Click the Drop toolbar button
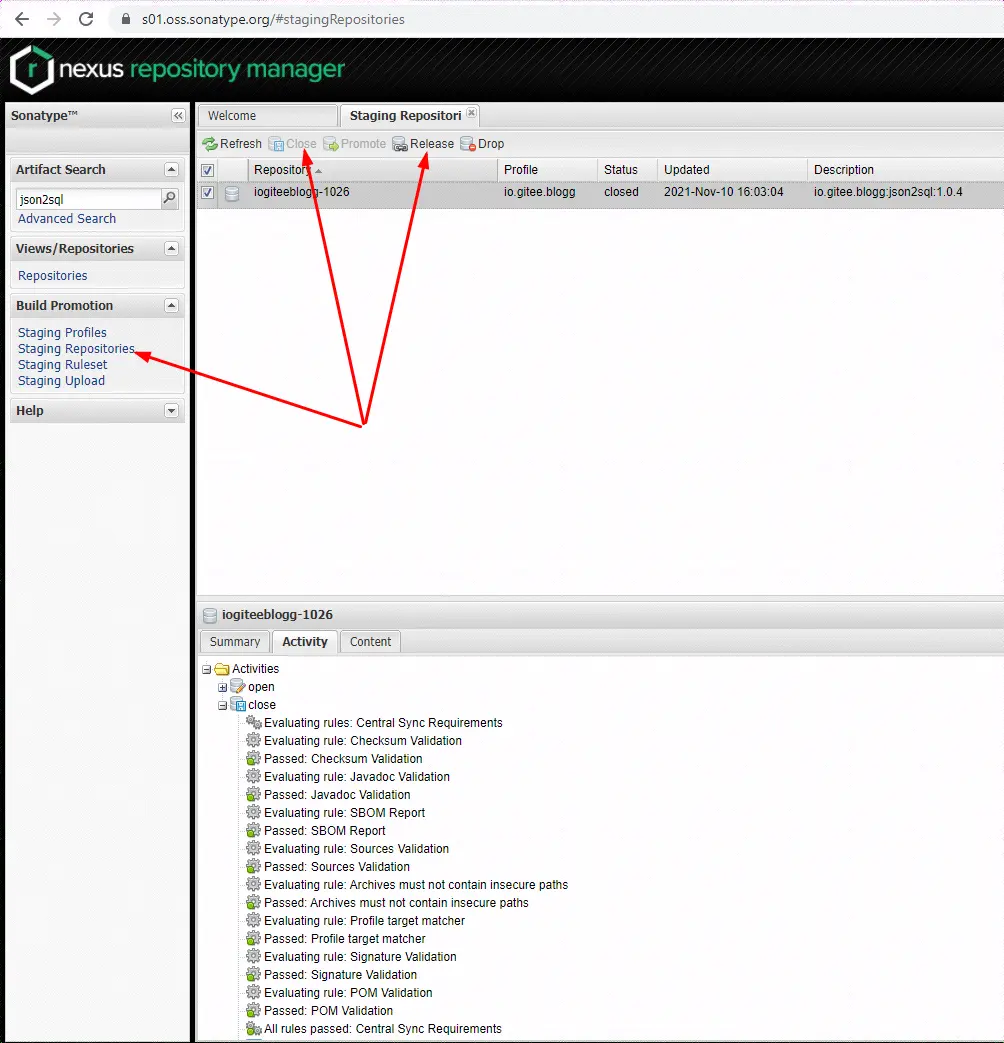Screen dimensions: 1004x1043 pyautogui.click(x=482, y=144)
